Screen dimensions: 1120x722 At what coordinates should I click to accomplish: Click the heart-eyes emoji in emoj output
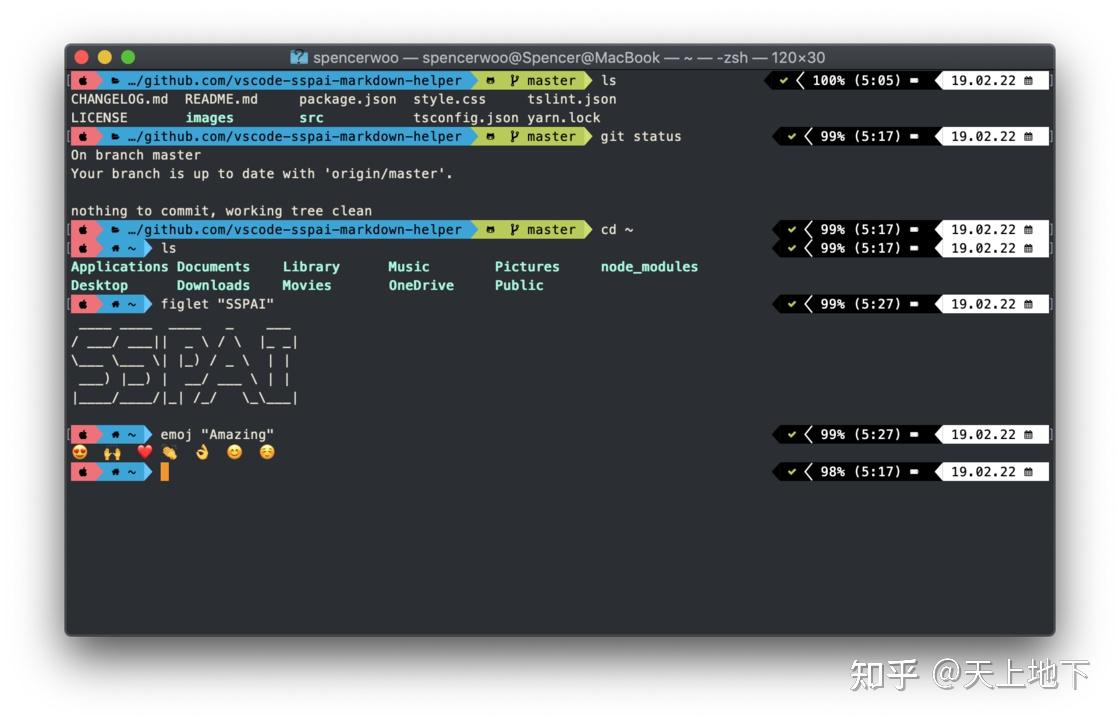pos(80,452)
